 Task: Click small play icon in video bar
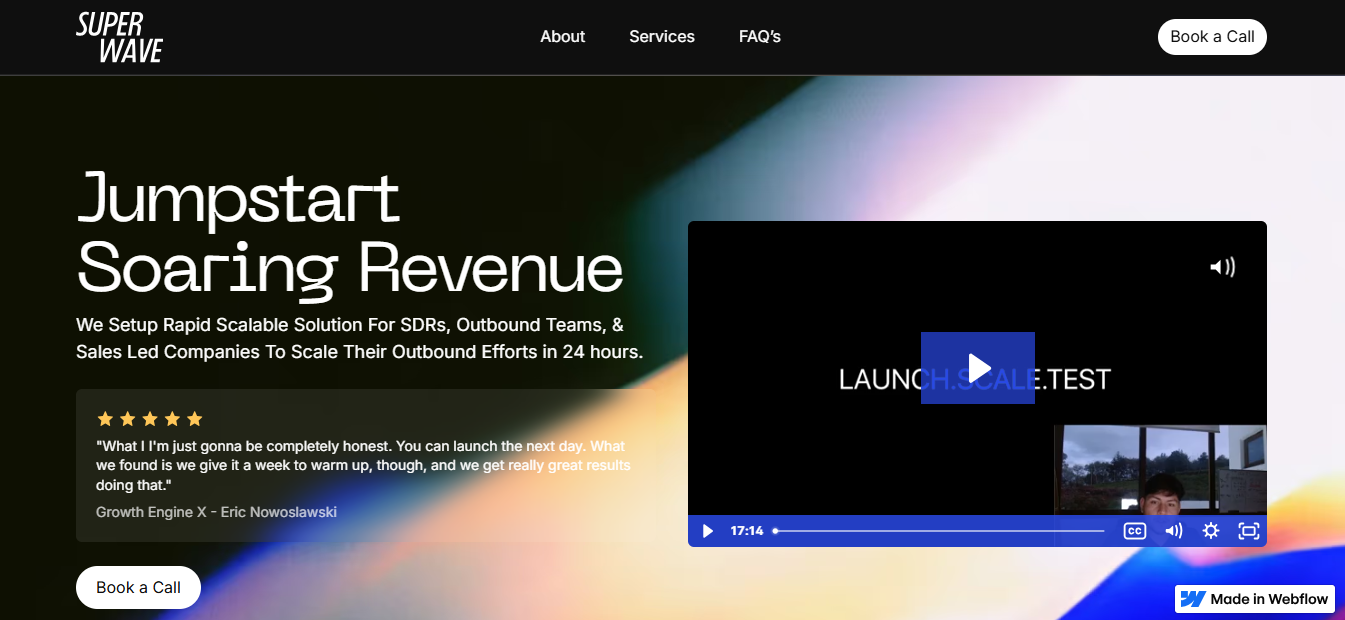[x=708, y=531]
